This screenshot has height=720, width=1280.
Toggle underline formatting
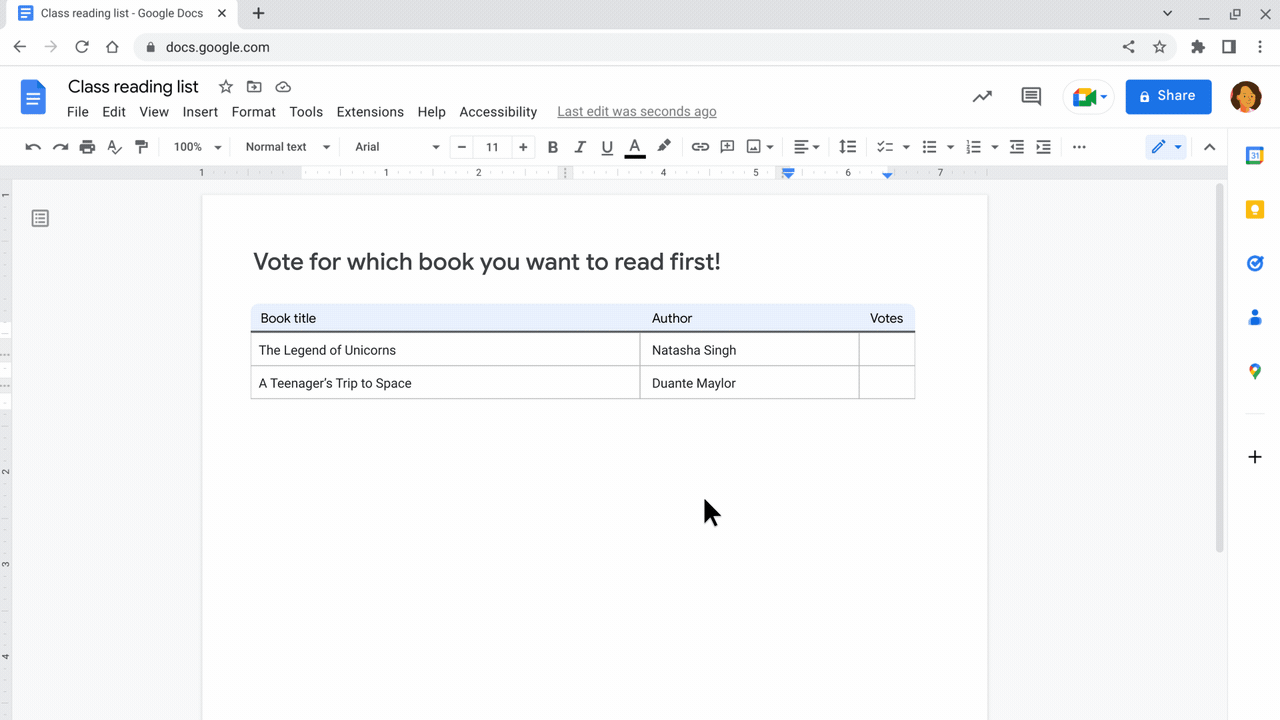click(x=607, y=147)
